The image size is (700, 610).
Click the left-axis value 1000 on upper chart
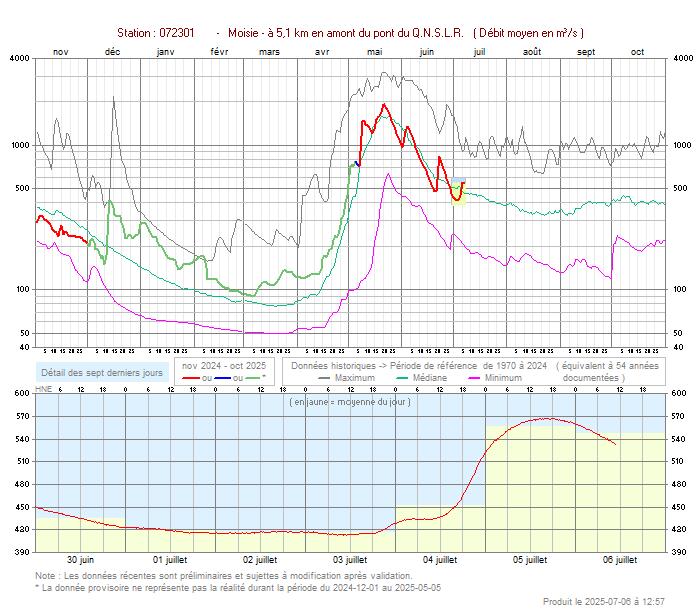pos(20,145)
